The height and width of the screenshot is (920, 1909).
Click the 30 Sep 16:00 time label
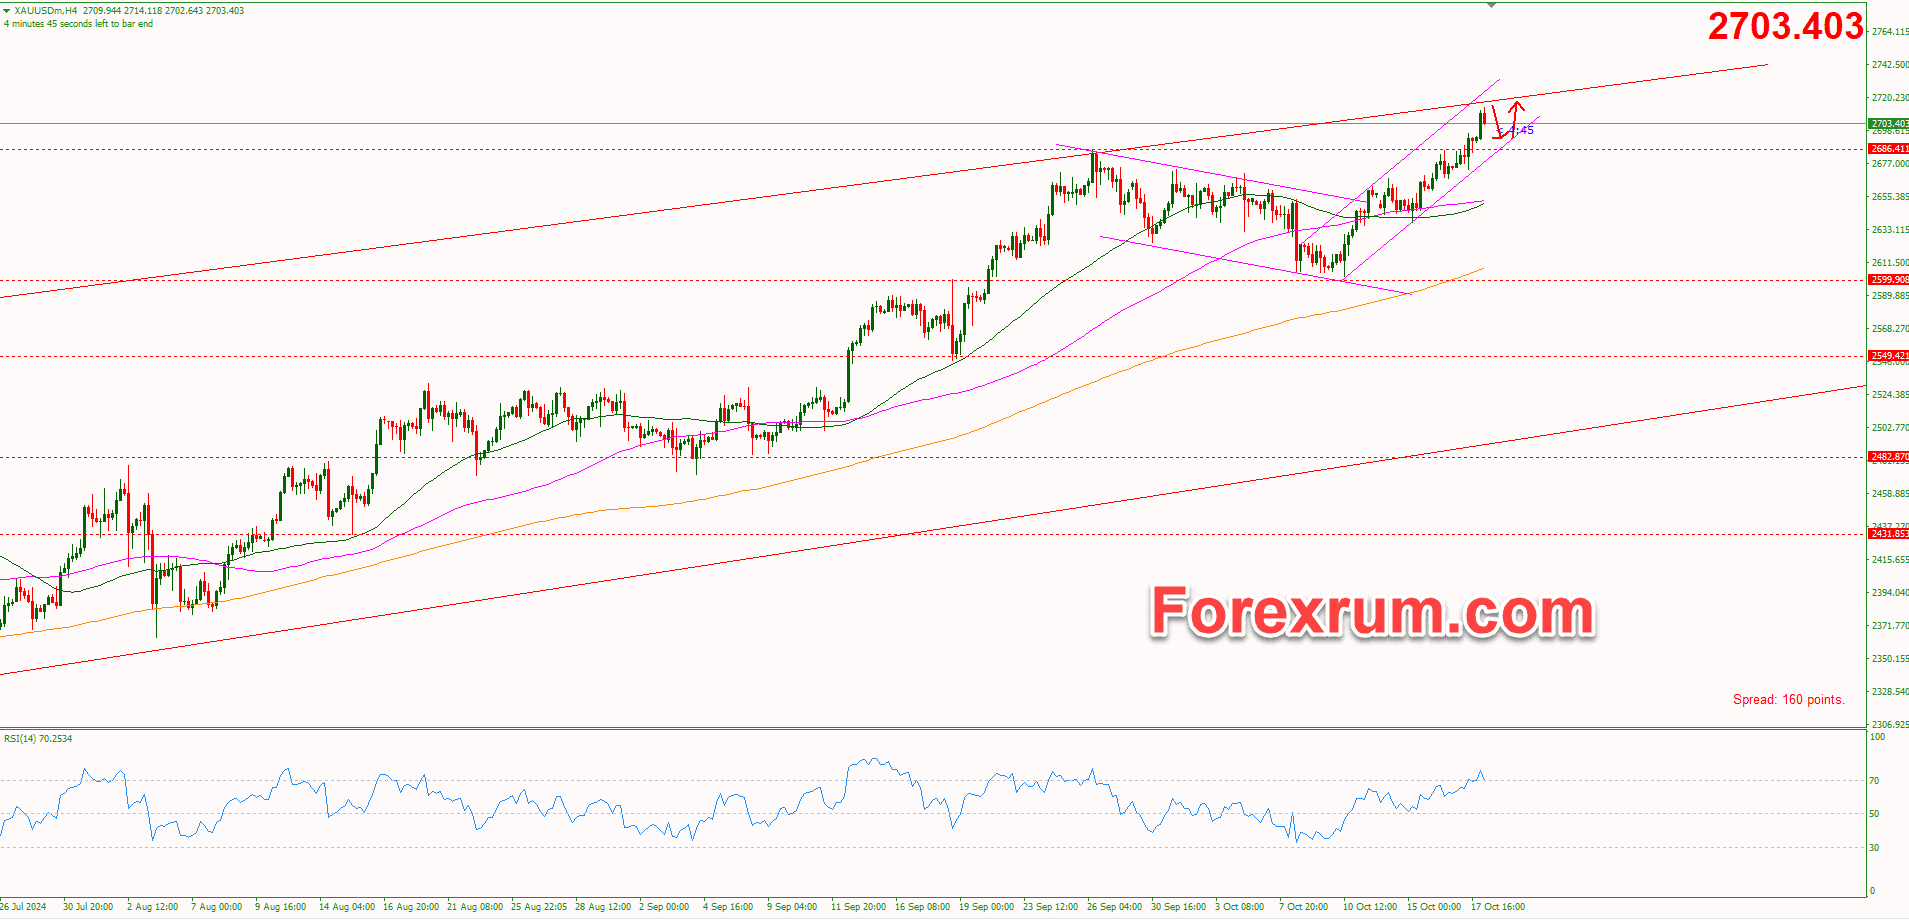[1179, 907]
